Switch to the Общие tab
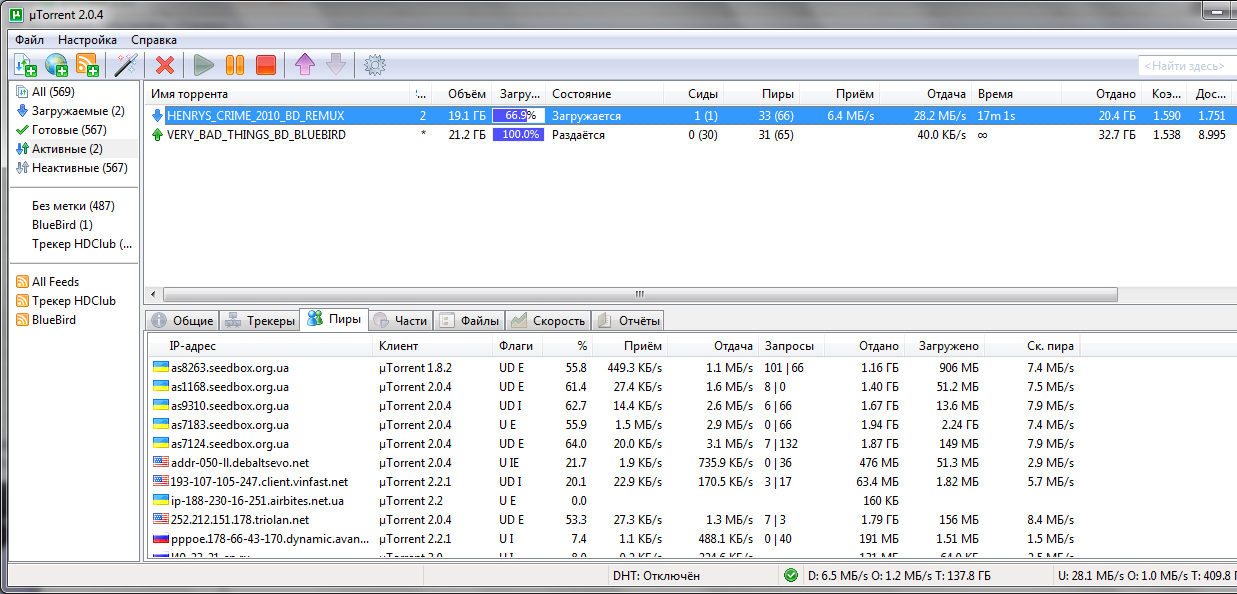The height and width of the screenshot is (594, 1237). [x=182, y=321]
